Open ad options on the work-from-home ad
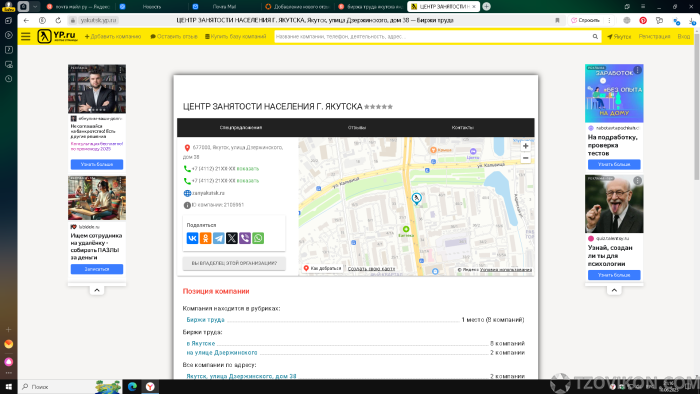The height and width of the screenshot is (394, 700). (x=638, y=70)
